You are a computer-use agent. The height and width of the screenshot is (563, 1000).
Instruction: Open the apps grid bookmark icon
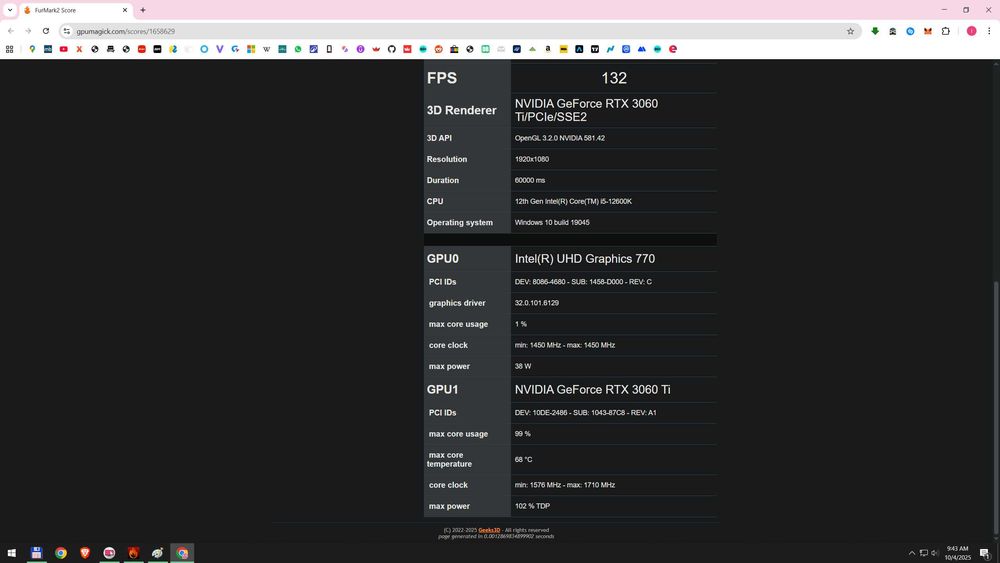(x=10, y=49)
